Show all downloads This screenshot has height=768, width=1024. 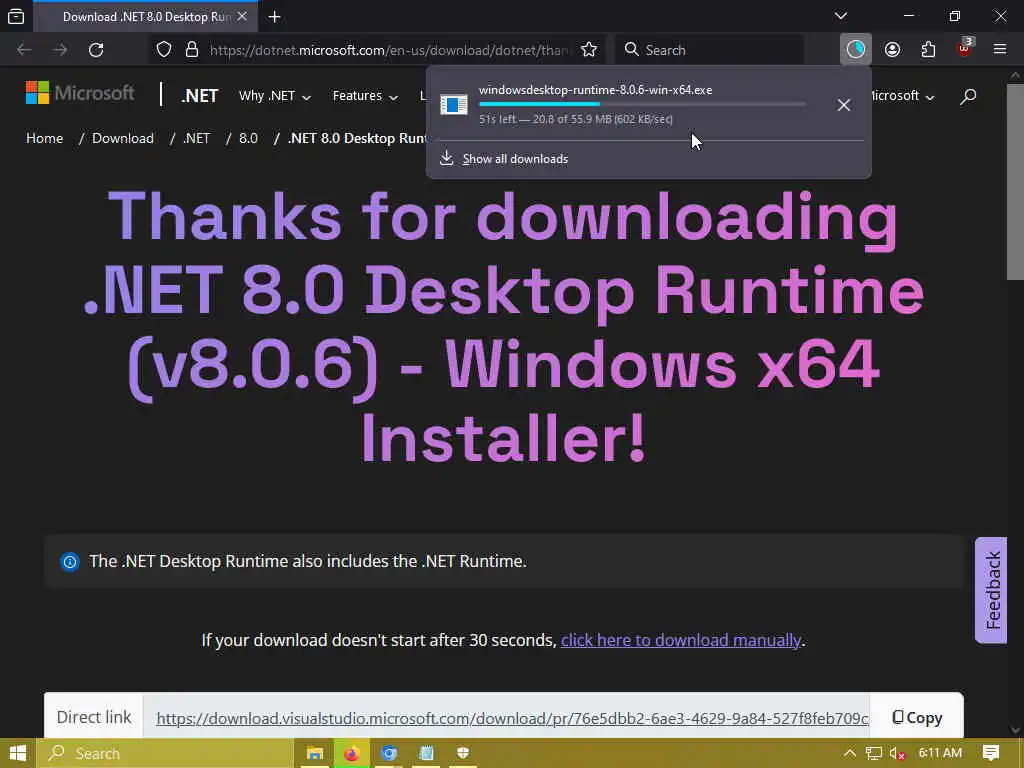[515, 159]
